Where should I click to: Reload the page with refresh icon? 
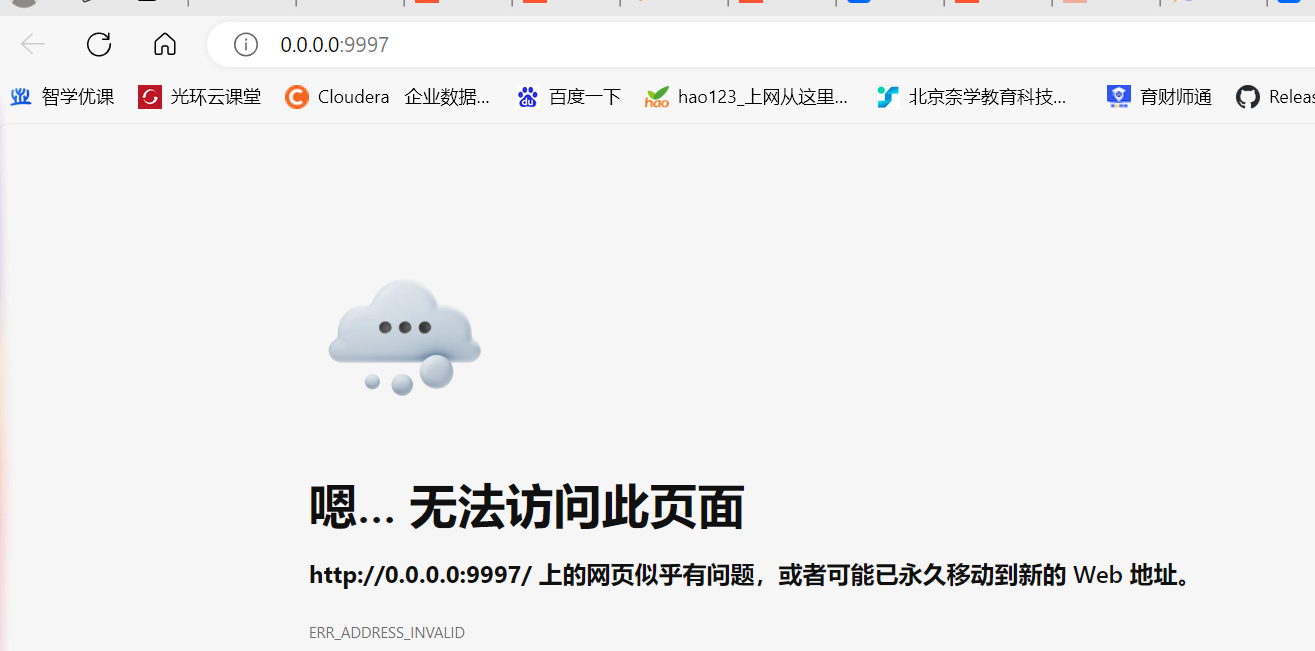pos(99,44)
